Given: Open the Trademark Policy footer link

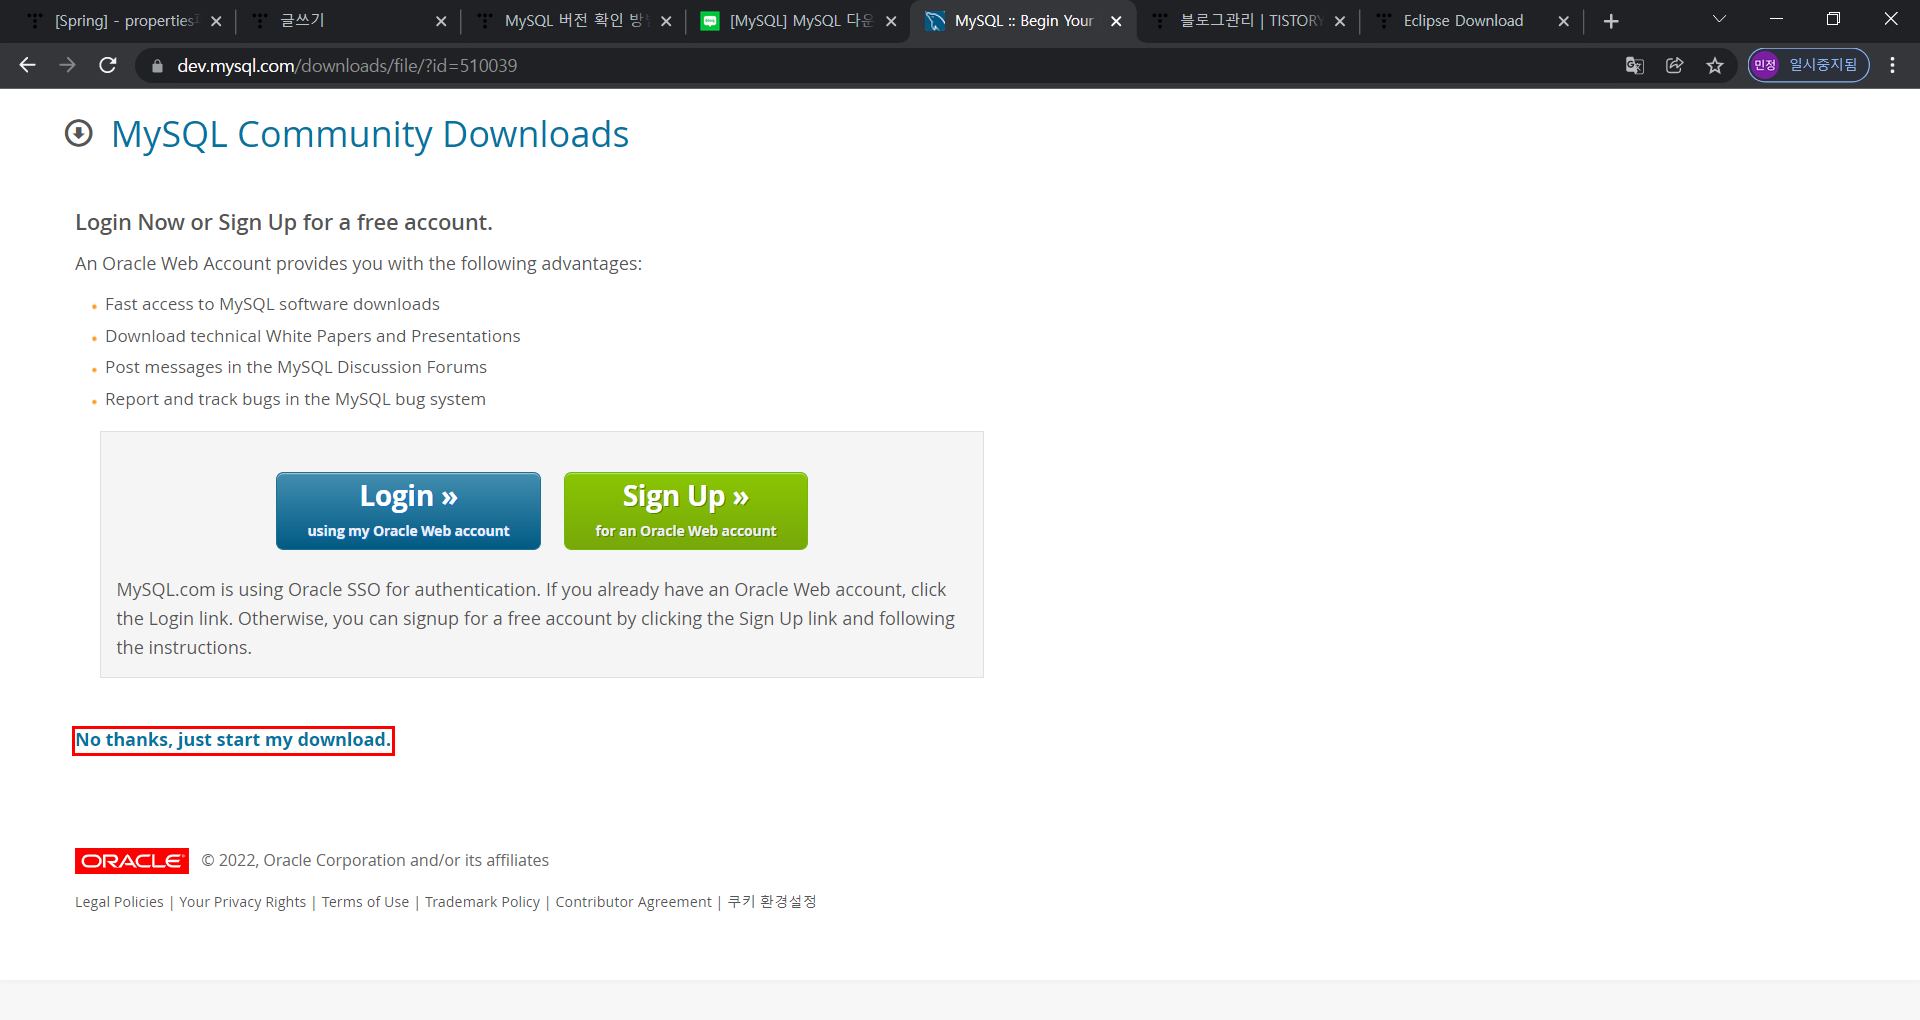Looking at the screenshot, I should (482, 902).
